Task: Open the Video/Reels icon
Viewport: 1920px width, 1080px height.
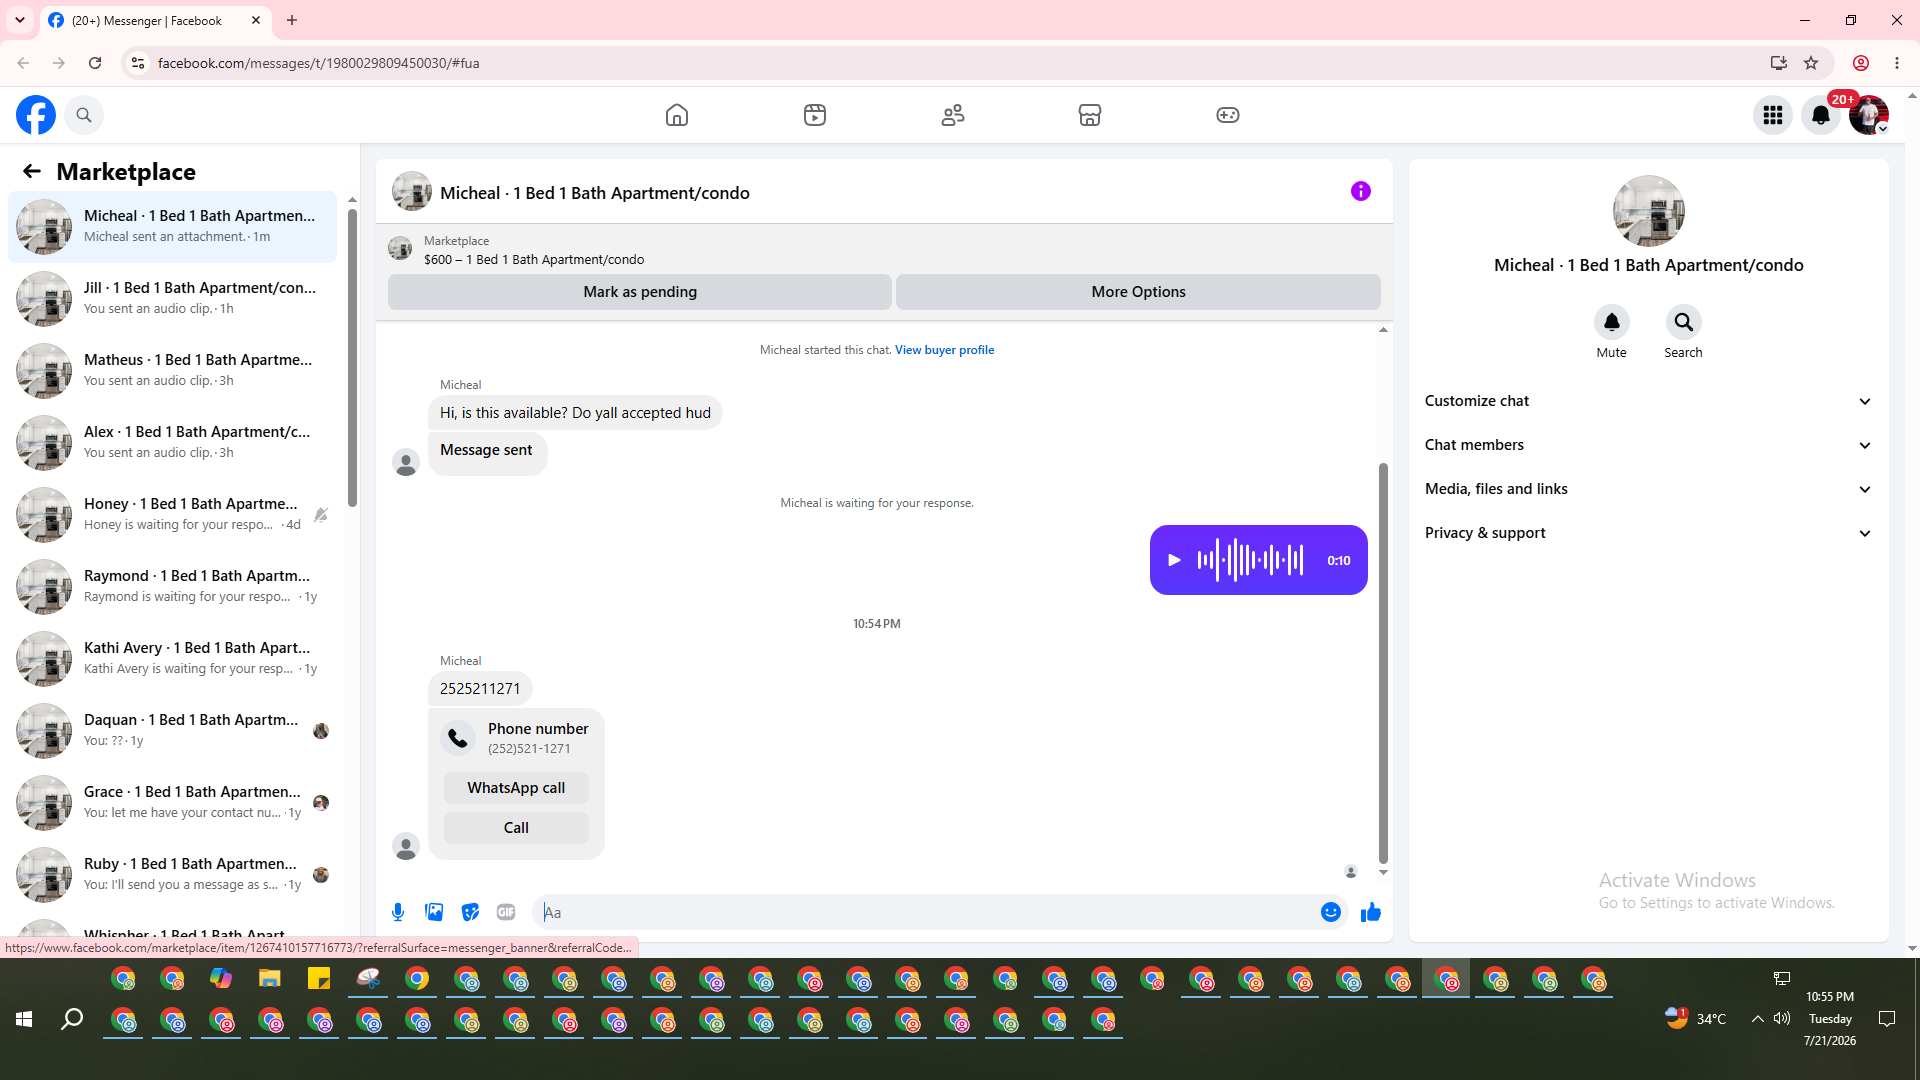Action: click(x=815, y=115)
